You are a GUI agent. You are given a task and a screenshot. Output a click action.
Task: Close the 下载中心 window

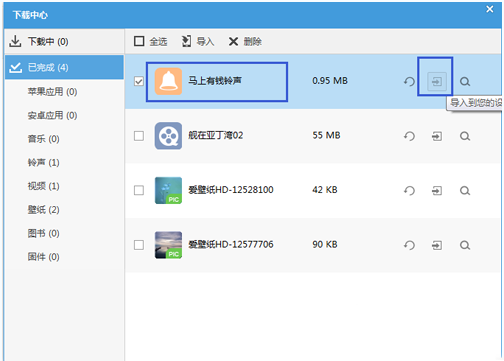click(x=489, y=9)
